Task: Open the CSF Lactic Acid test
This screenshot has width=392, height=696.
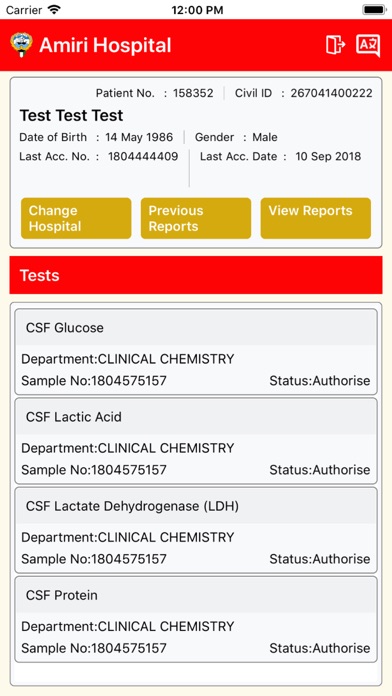Action: point(196,441)
